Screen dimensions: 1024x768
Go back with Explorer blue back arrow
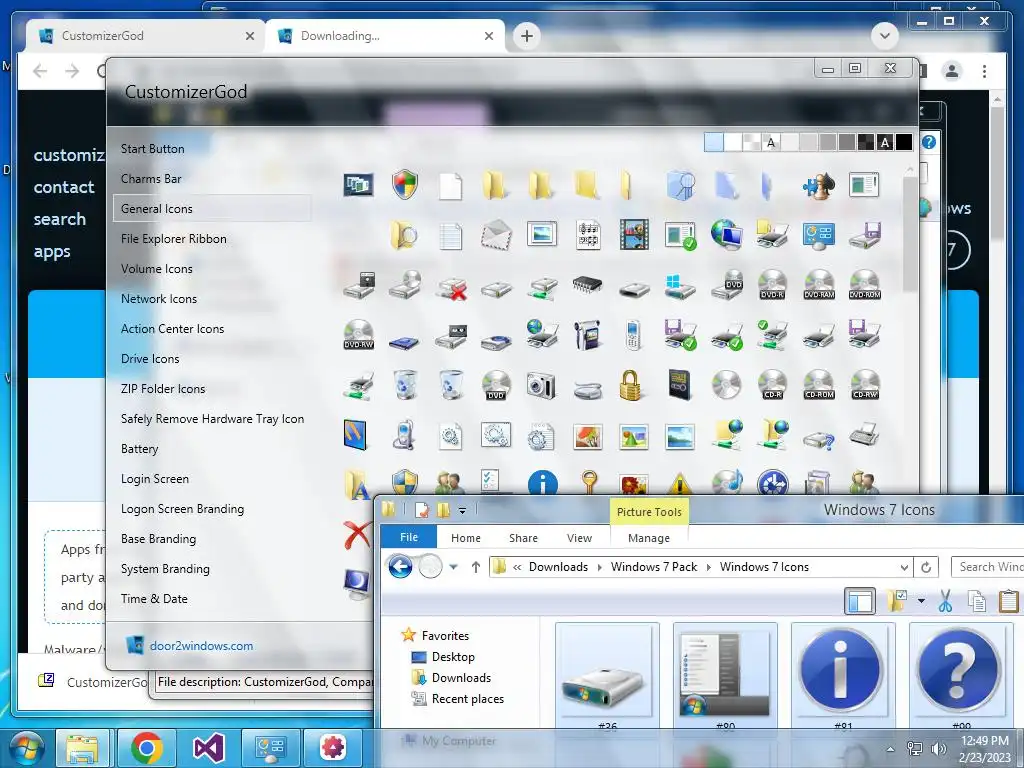[400, 566]
